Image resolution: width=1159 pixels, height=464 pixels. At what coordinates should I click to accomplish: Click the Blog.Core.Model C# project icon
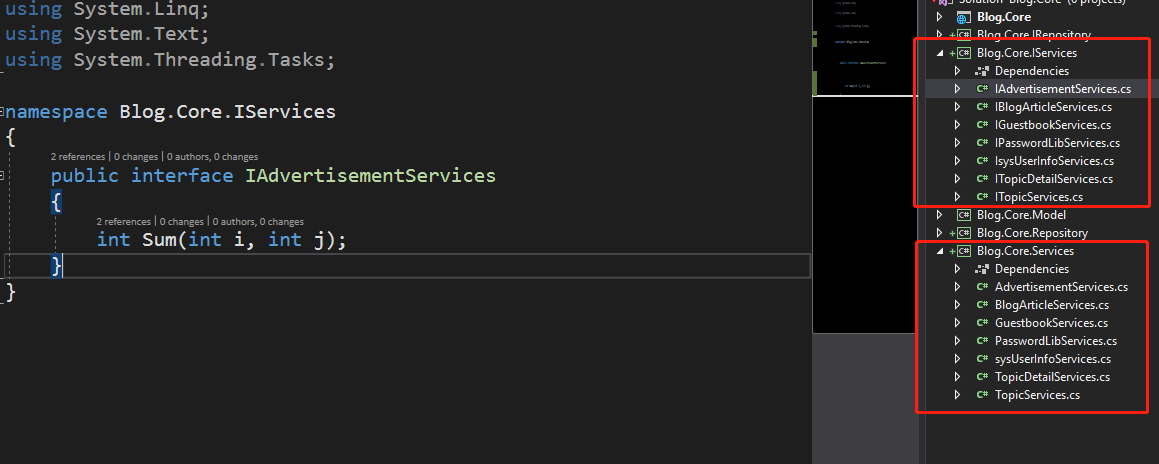point(965,215)
